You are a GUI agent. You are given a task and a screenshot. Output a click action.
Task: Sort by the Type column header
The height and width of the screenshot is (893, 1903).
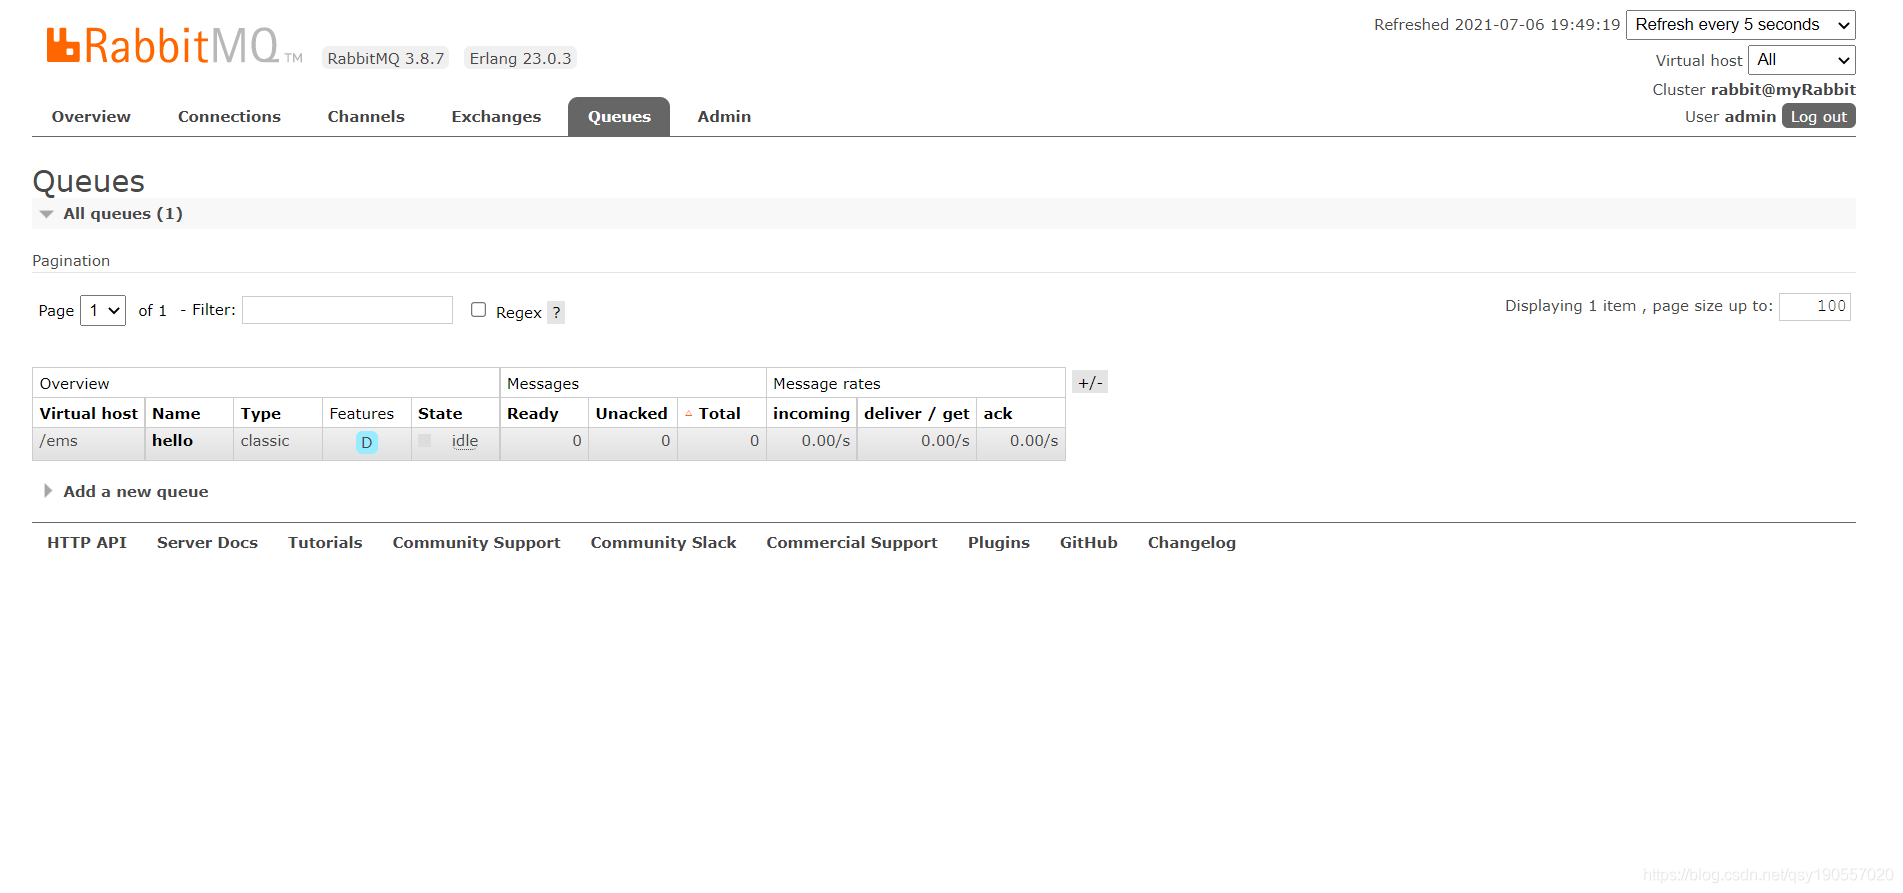(260, 414)
